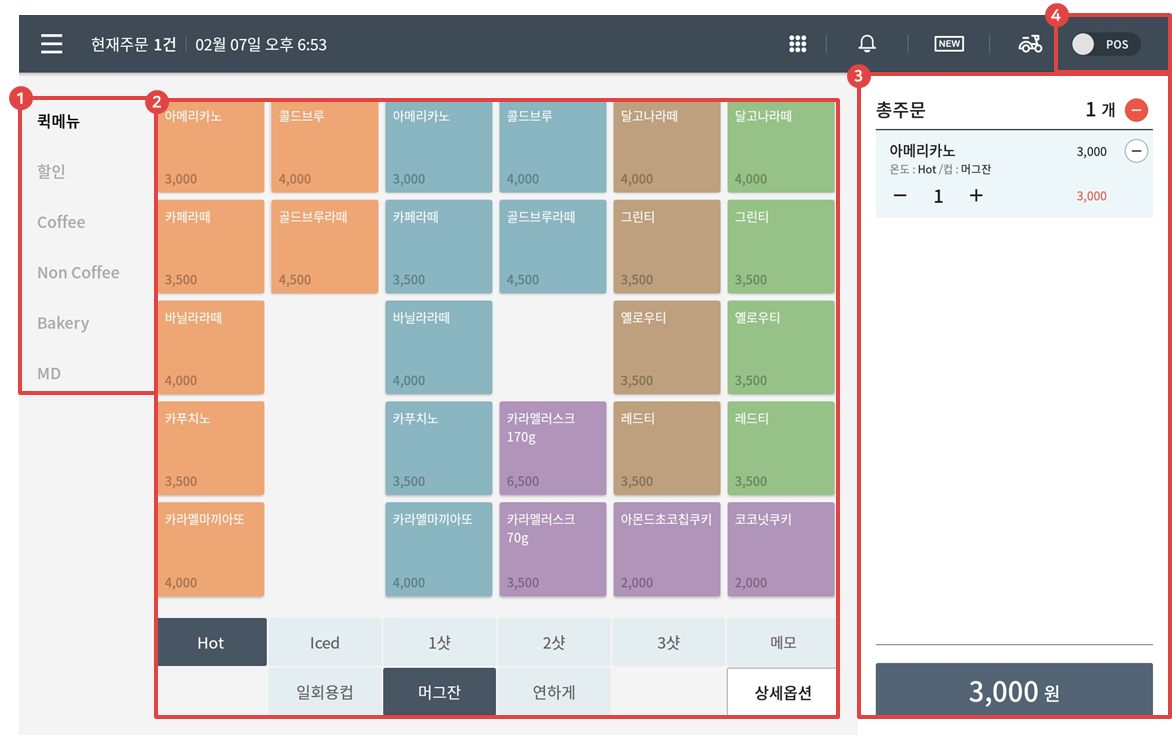Image resolution: width=1172 pixels, height=735 pixels.
Task: Toggle the Hot temperature option
Action: [x=212, y=642]
